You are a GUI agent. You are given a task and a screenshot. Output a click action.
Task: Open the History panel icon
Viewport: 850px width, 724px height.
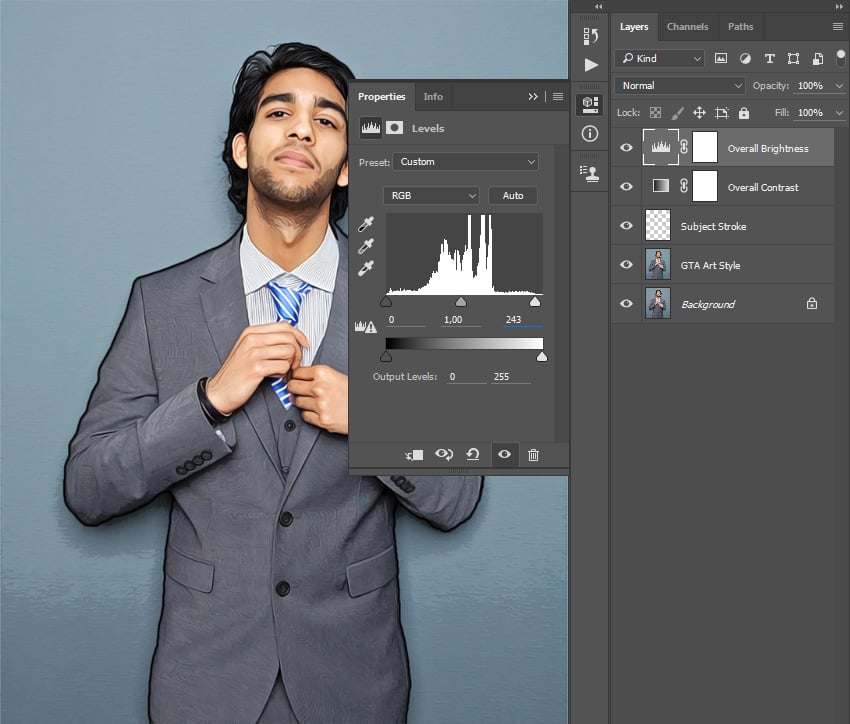[591, 37]
